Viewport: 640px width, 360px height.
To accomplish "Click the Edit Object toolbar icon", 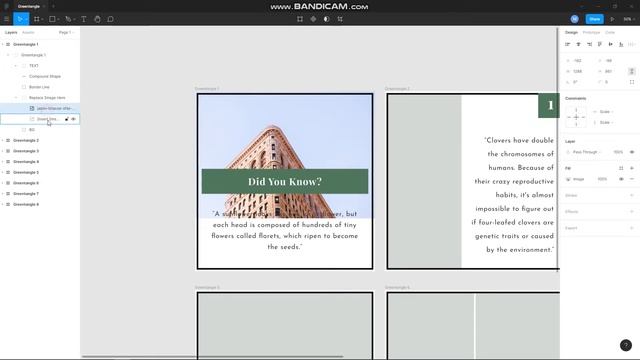I will tap(300, 19).
